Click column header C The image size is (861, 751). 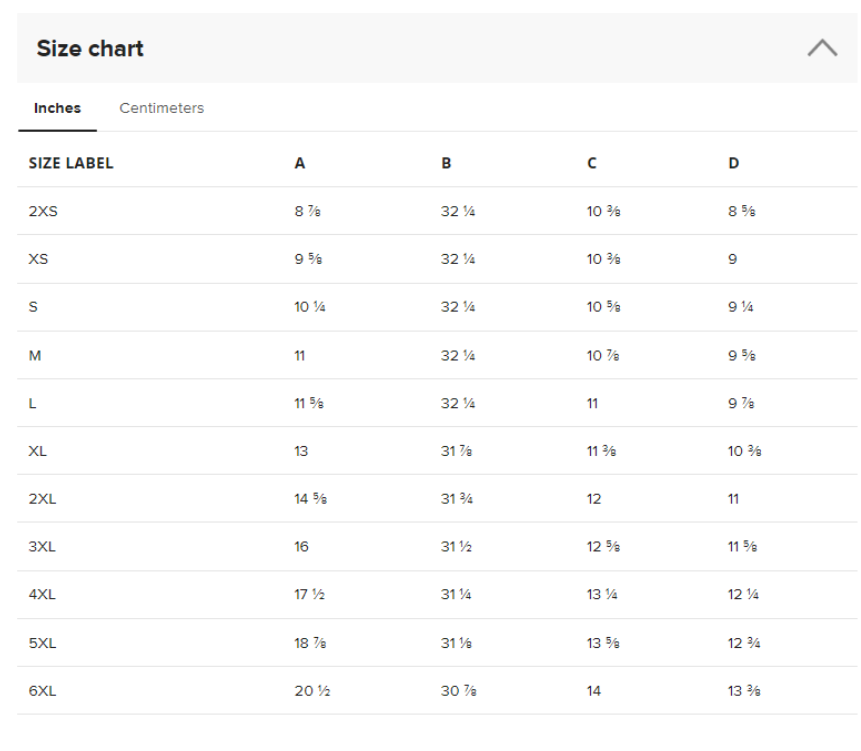[592, 163]
